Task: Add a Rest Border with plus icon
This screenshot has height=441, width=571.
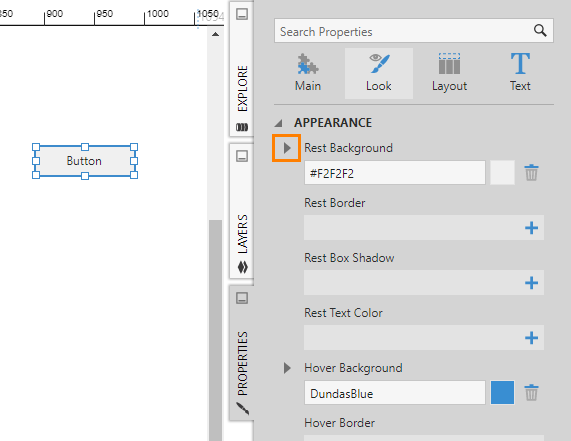Action: (531, 228)
